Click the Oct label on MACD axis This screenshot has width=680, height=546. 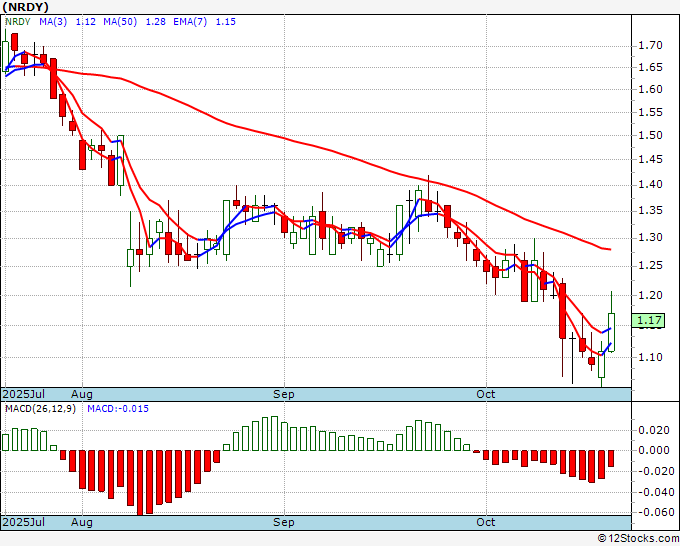click(x=486, y=522)
